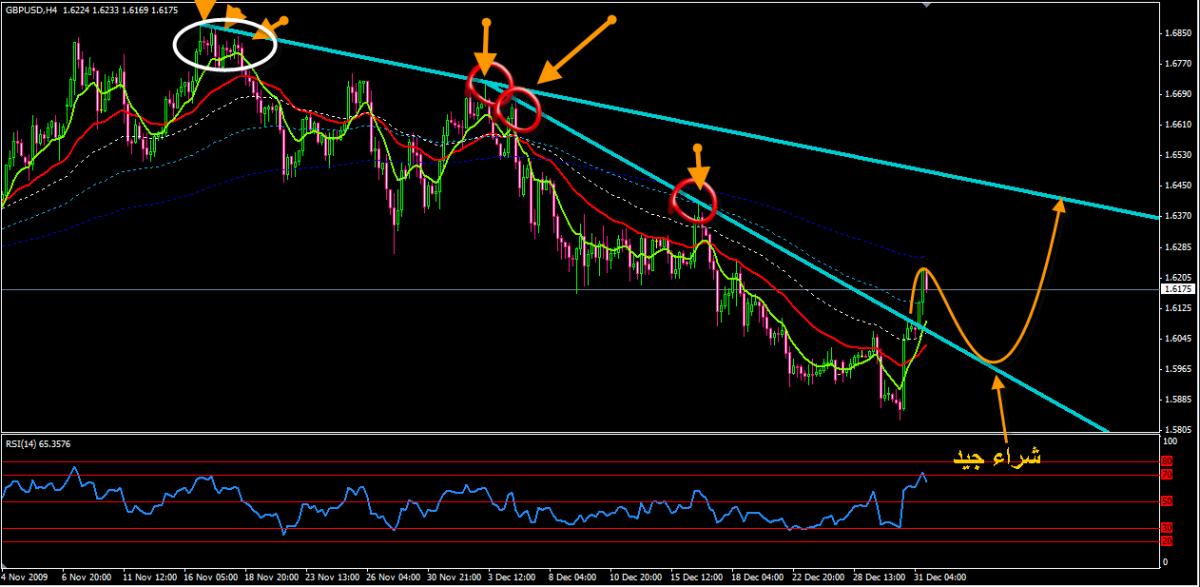Click the 1.6610 price axis label

[1177, 125]
